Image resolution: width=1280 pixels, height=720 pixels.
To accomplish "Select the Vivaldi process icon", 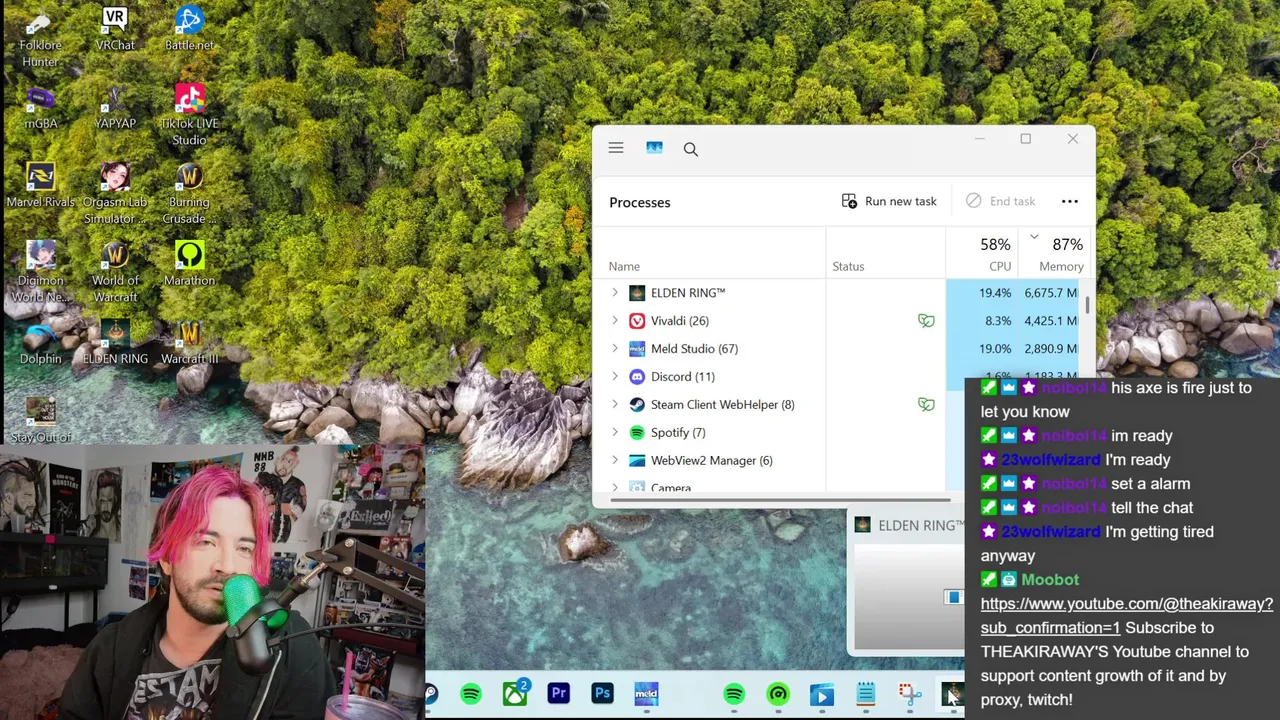I will coord(637,321).
